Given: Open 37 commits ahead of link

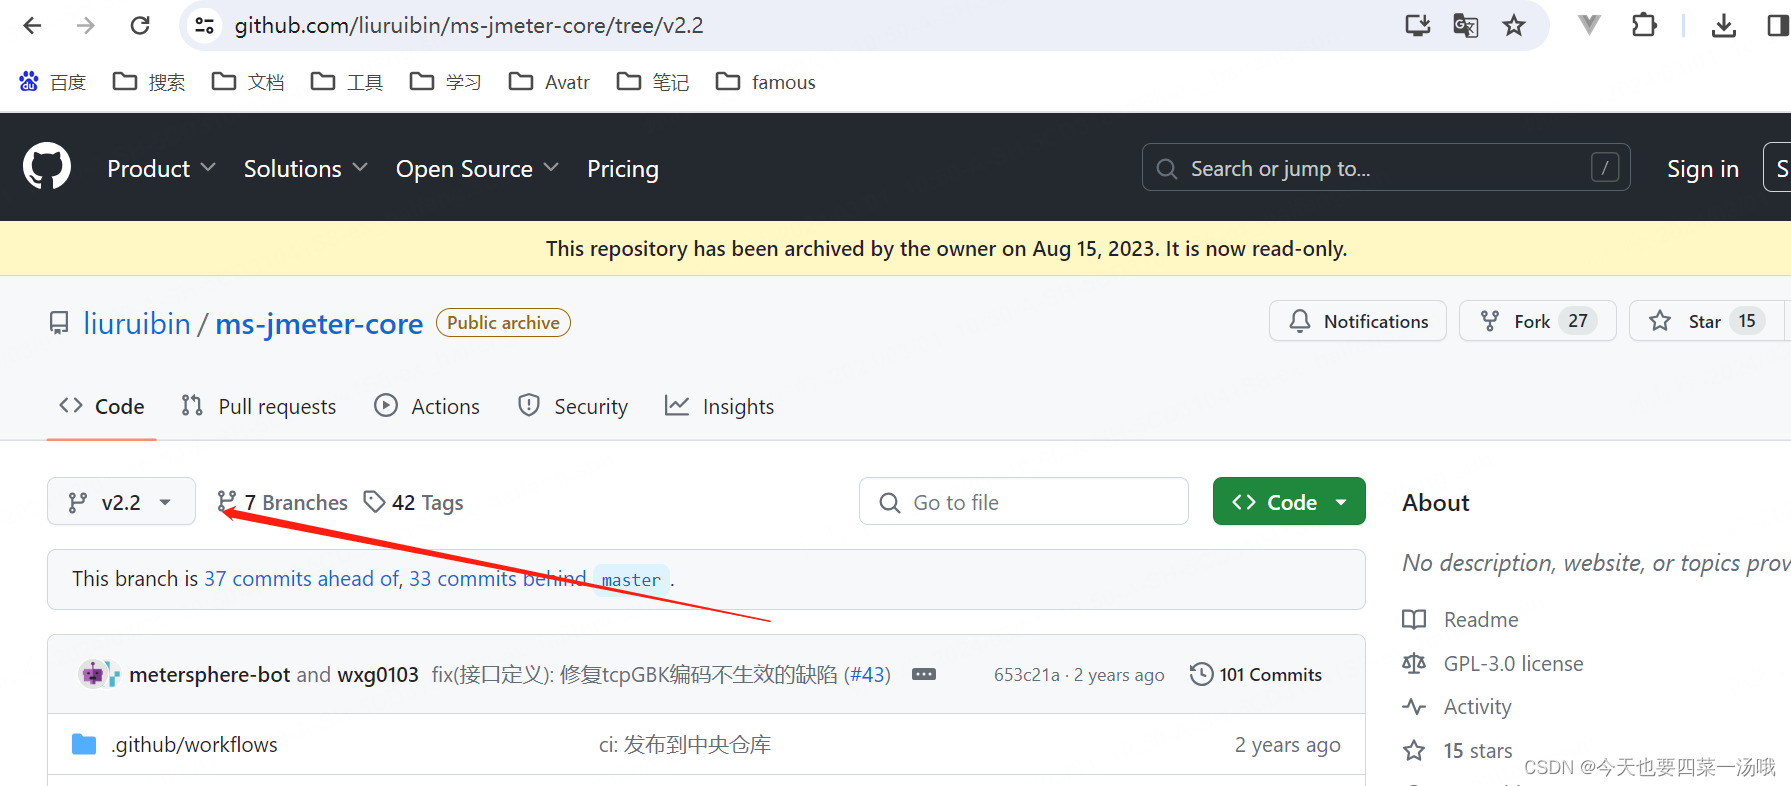Looking at the screenshot, I should pos(302,579).
